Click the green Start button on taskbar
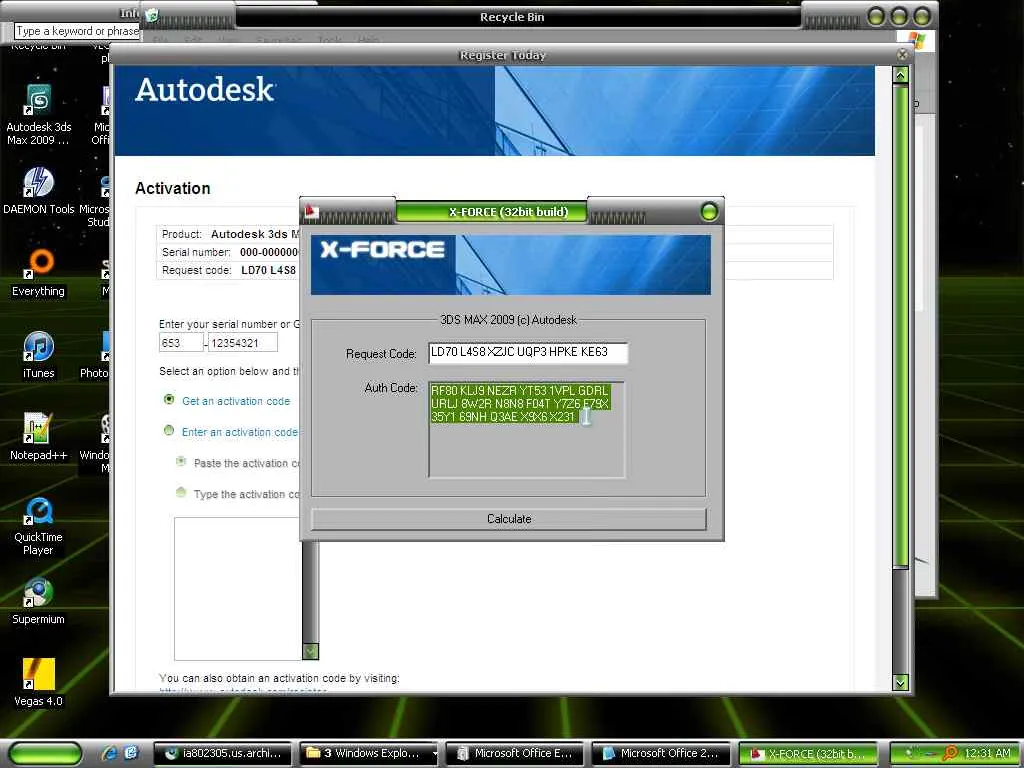The height and width of the screenshot is (768, 1024). point(46,754)
